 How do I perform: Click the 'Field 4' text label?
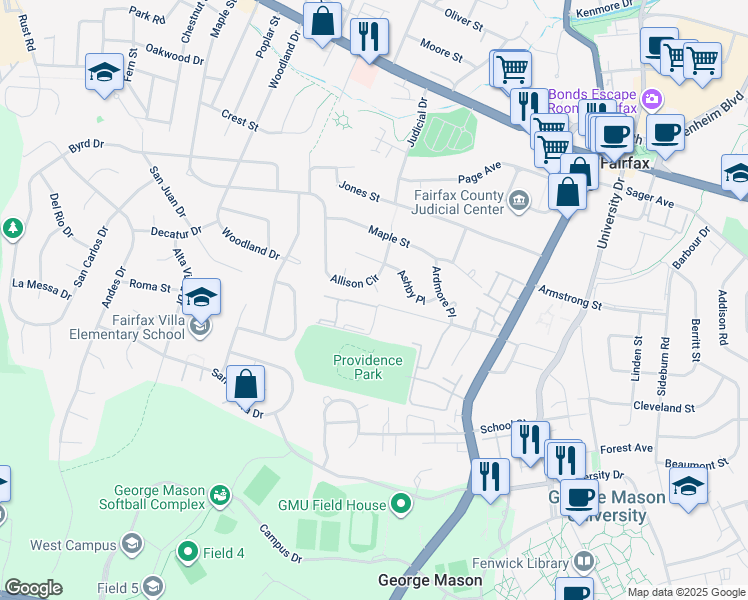[223, 553]
